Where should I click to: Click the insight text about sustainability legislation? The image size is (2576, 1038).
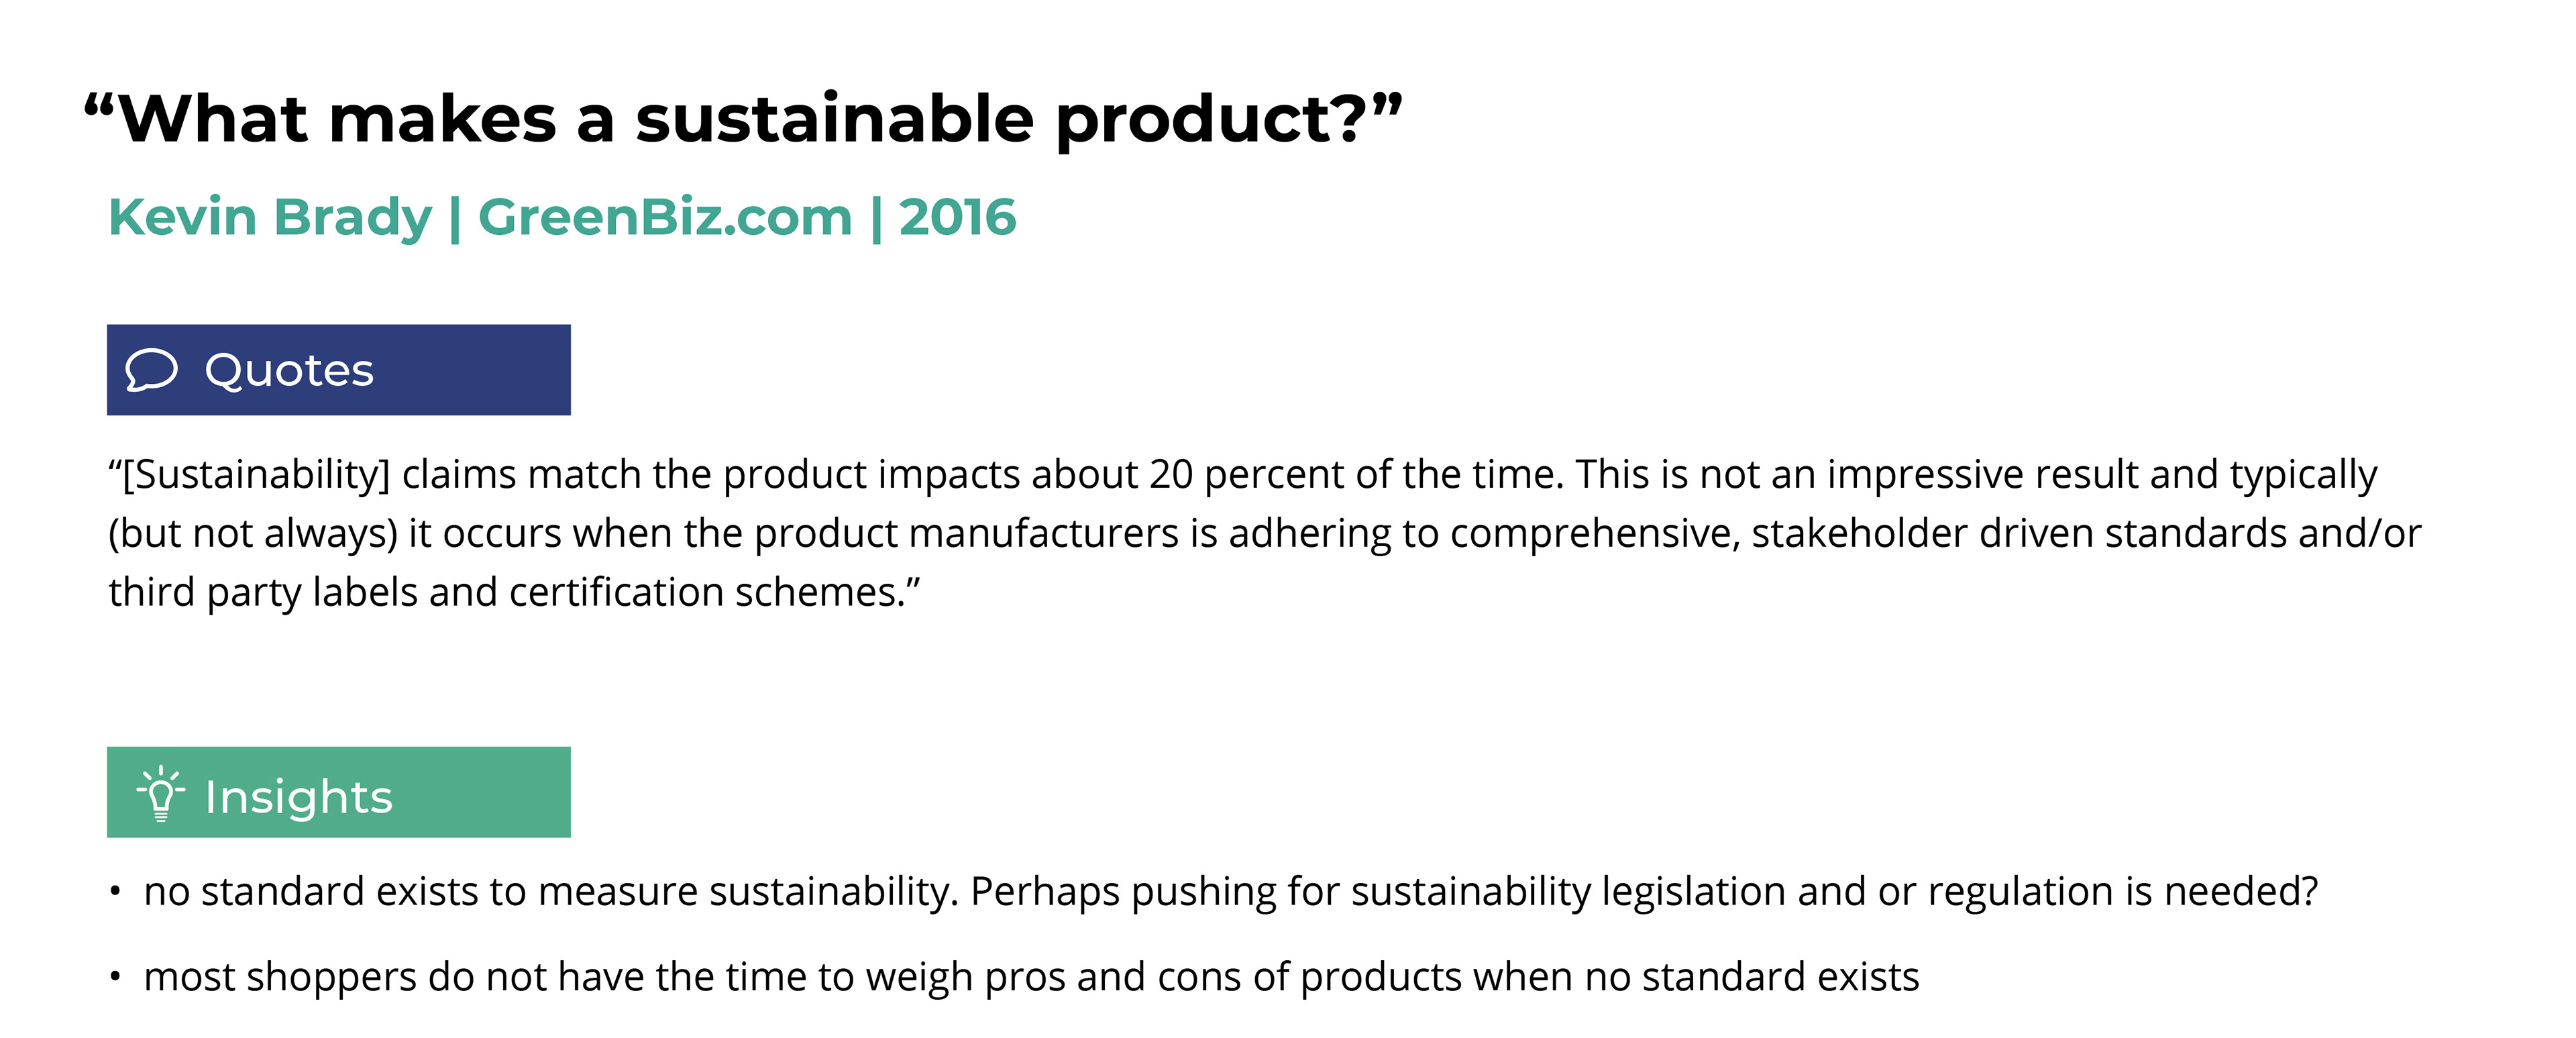[1231, 891]
